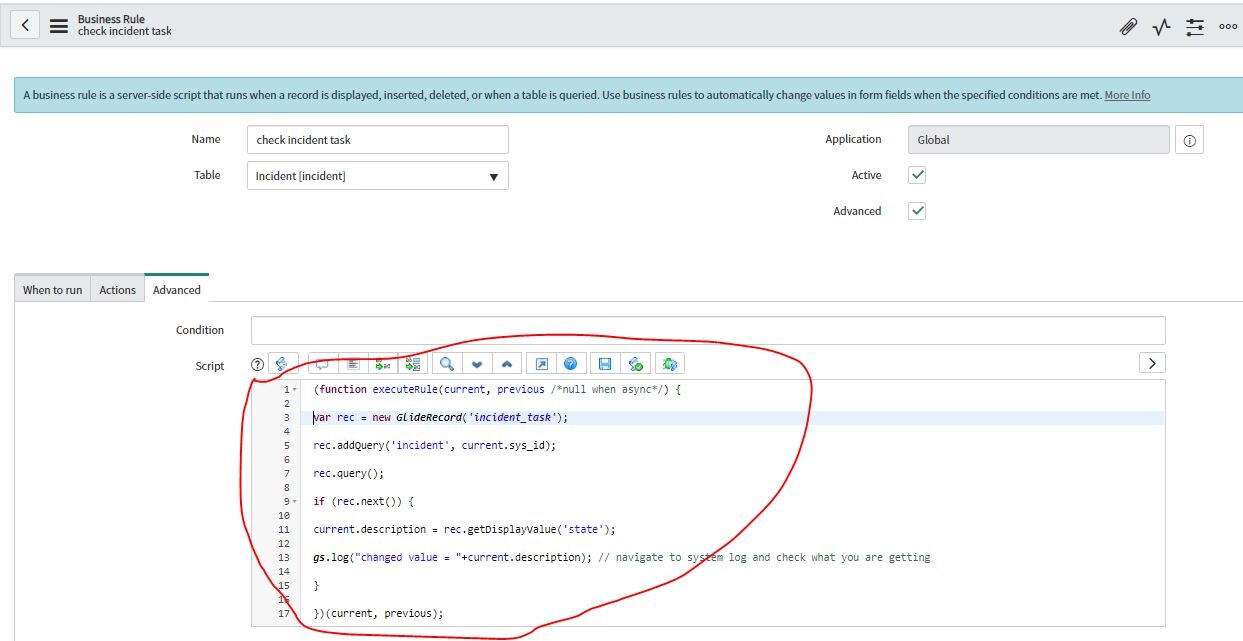The height and width of the screenshot is (641, 1243).
Task: Click code line 'rec.query();'
Action: (348, 474)
